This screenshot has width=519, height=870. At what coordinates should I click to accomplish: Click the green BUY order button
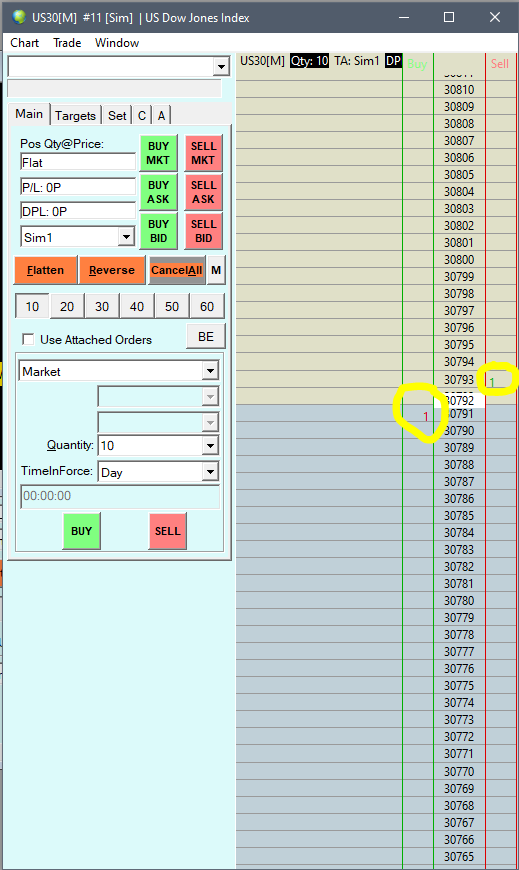pyautogui.click(x=82, y=531)
